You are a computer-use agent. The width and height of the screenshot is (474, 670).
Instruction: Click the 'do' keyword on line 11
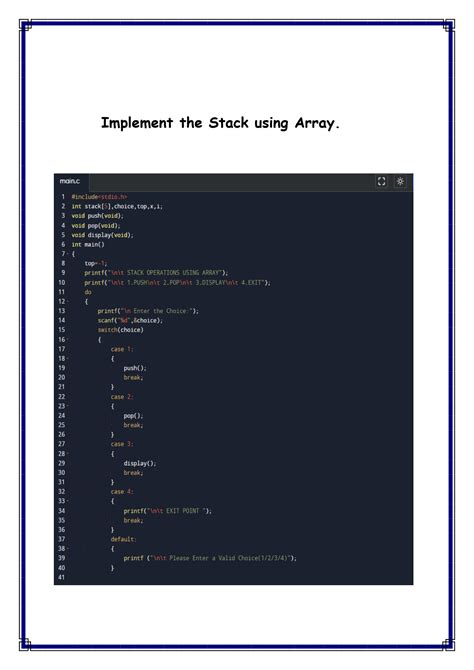(x=88, y=292)
